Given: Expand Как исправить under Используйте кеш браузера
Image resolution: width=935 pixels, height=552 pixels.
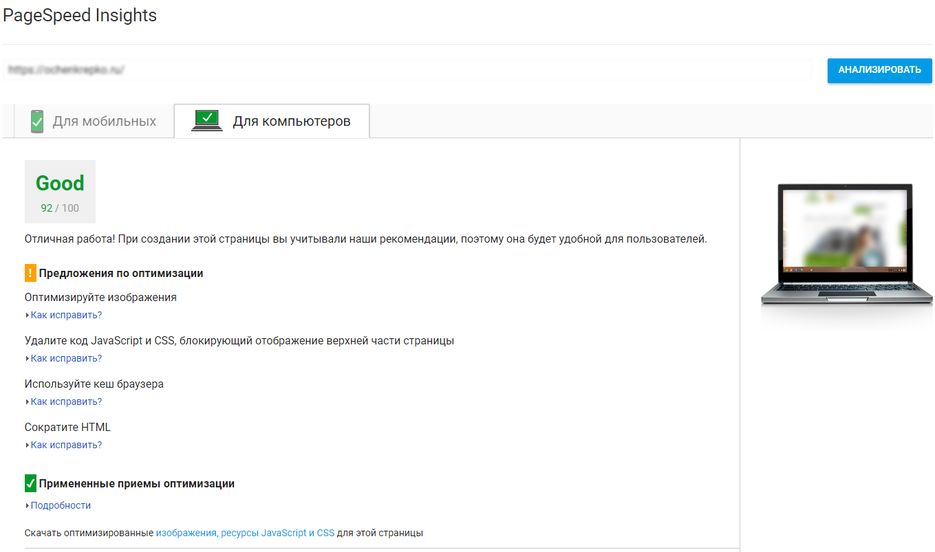Looking at the screenshot, I should coord(66,402).
